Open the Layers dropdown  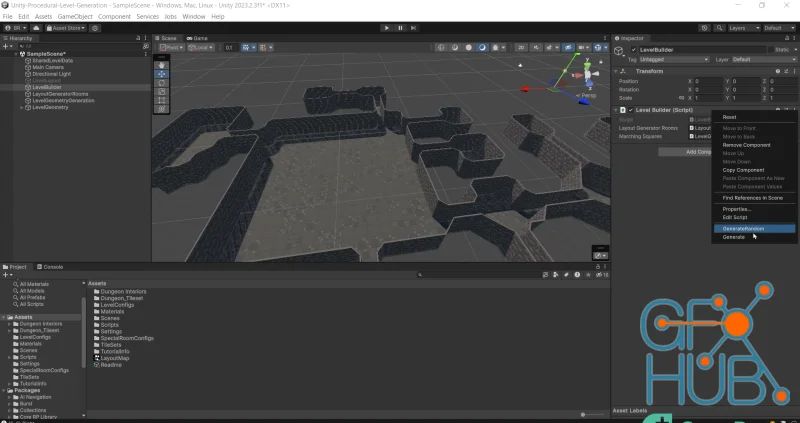(744, 28)
